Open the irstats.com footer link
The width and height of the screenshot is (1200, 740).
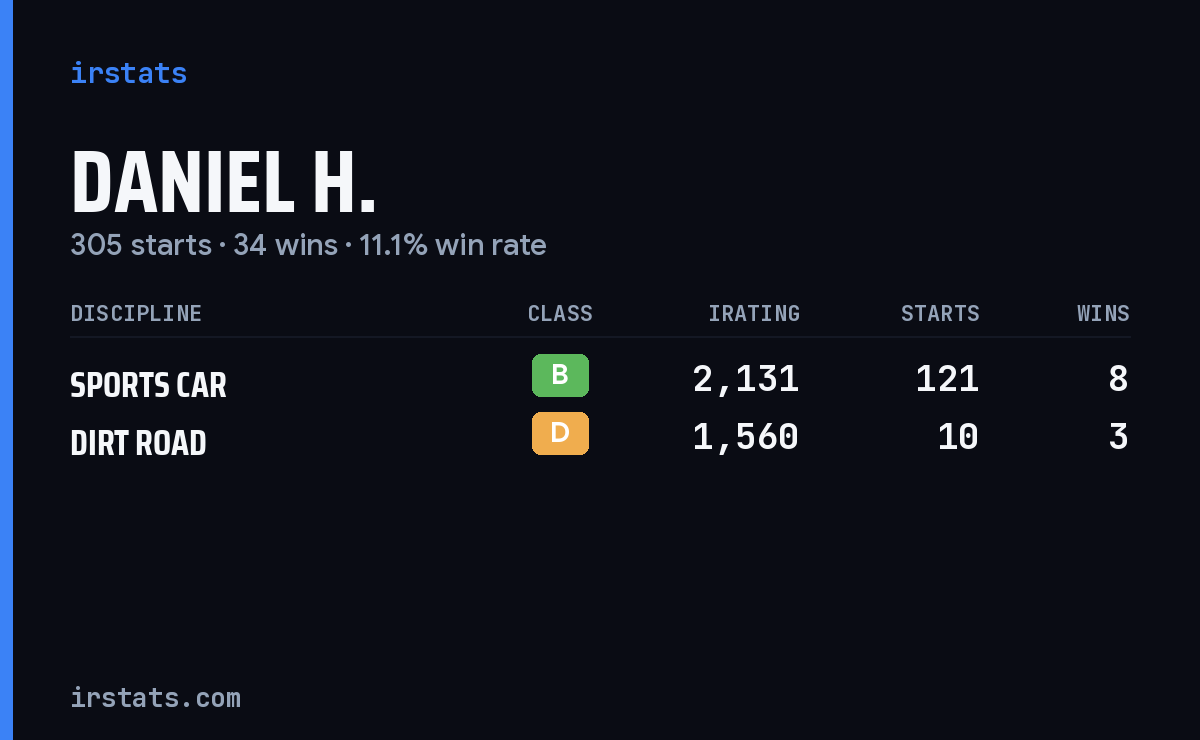tap(155, 698)
